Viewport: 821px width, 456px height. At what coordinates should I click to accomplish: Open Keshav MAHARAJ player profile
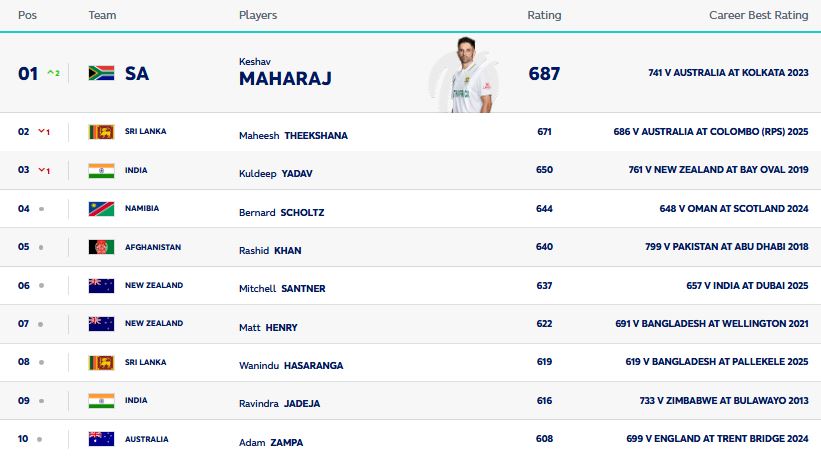pyautogui.click(x=285, y=72)
